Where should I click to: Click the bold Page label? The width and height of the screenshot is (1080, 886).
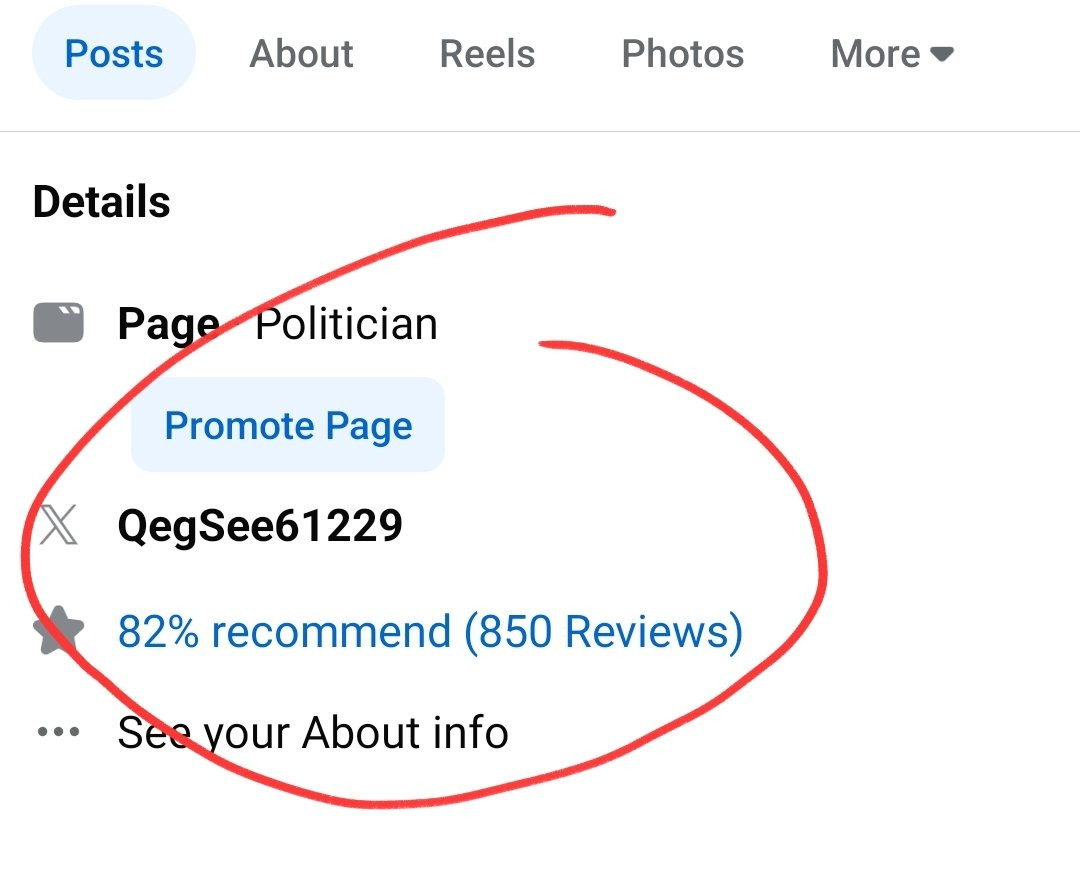tap(169, 324)
